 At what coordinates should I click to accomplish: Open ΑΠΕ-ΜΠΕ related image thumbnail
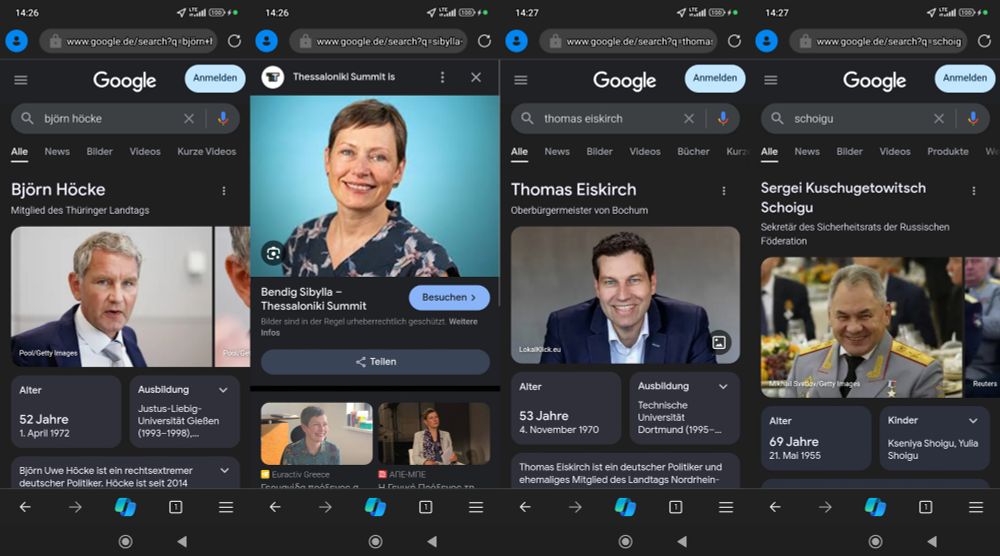[434, 434]
